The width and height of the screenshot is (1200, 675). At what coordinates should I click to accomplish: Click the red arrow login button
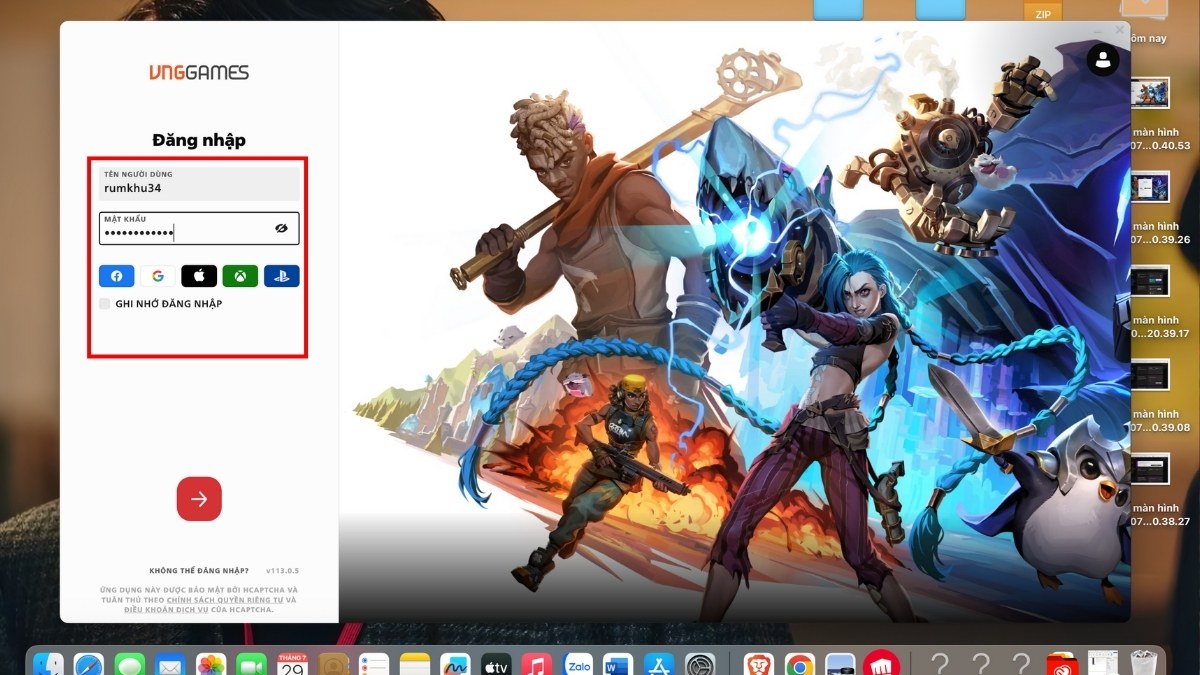tap(199, 499)
